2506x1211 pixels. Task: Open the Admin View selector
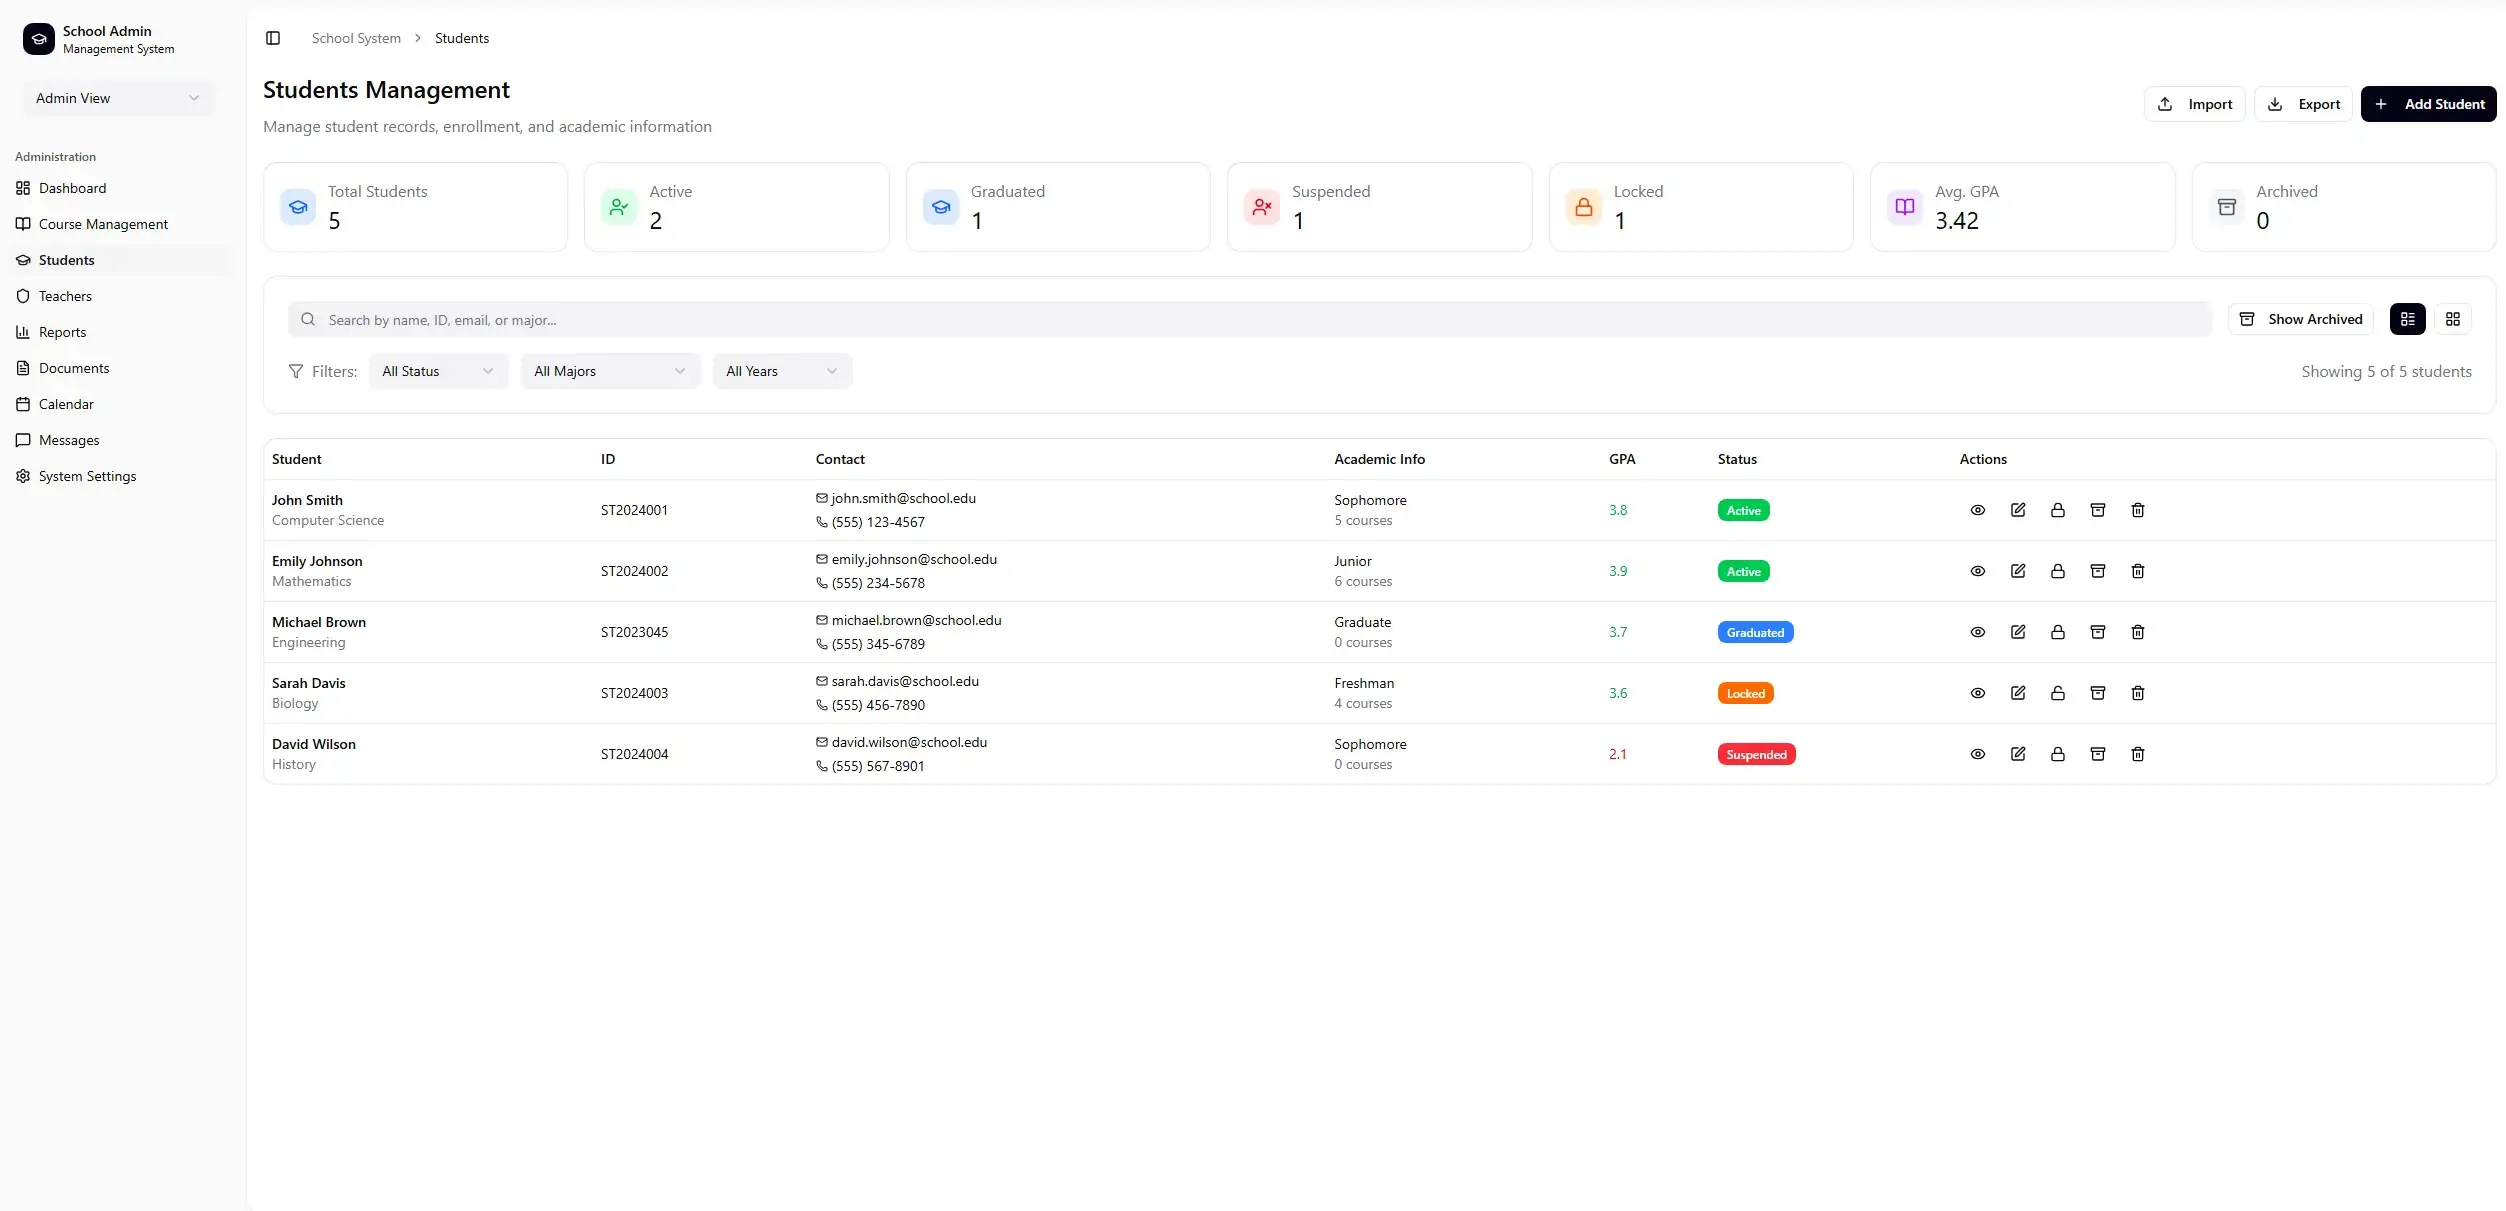[x=117, y=98]
